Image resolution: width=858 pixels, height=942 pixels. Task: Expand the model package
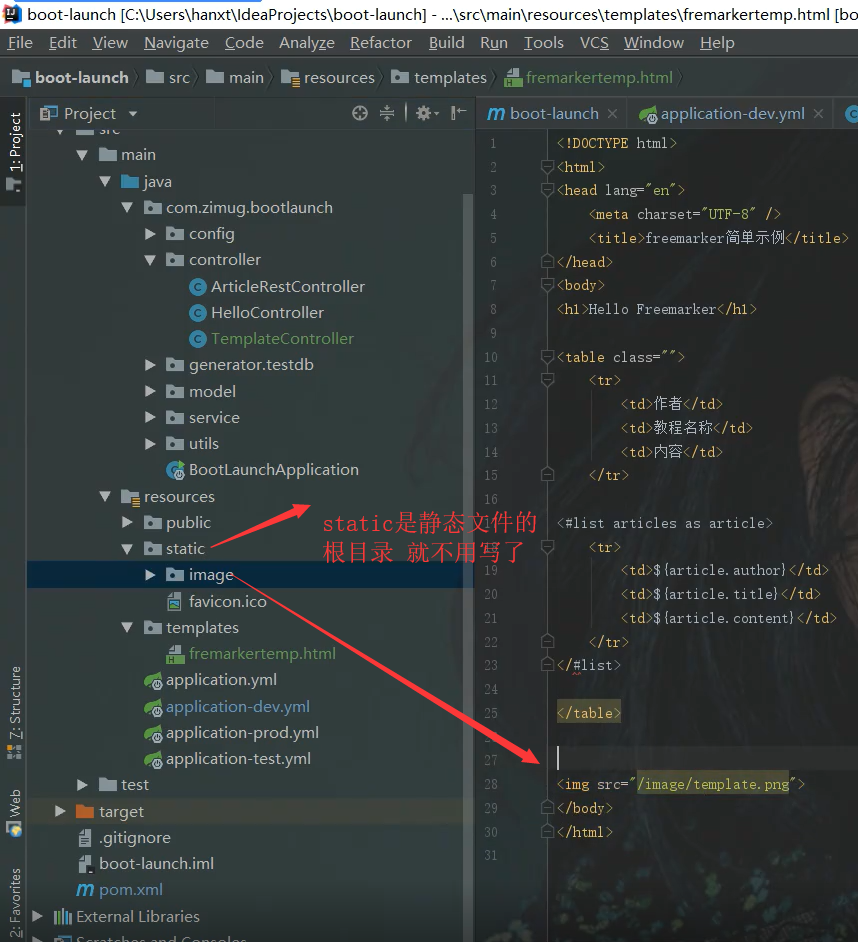point(150,391)
